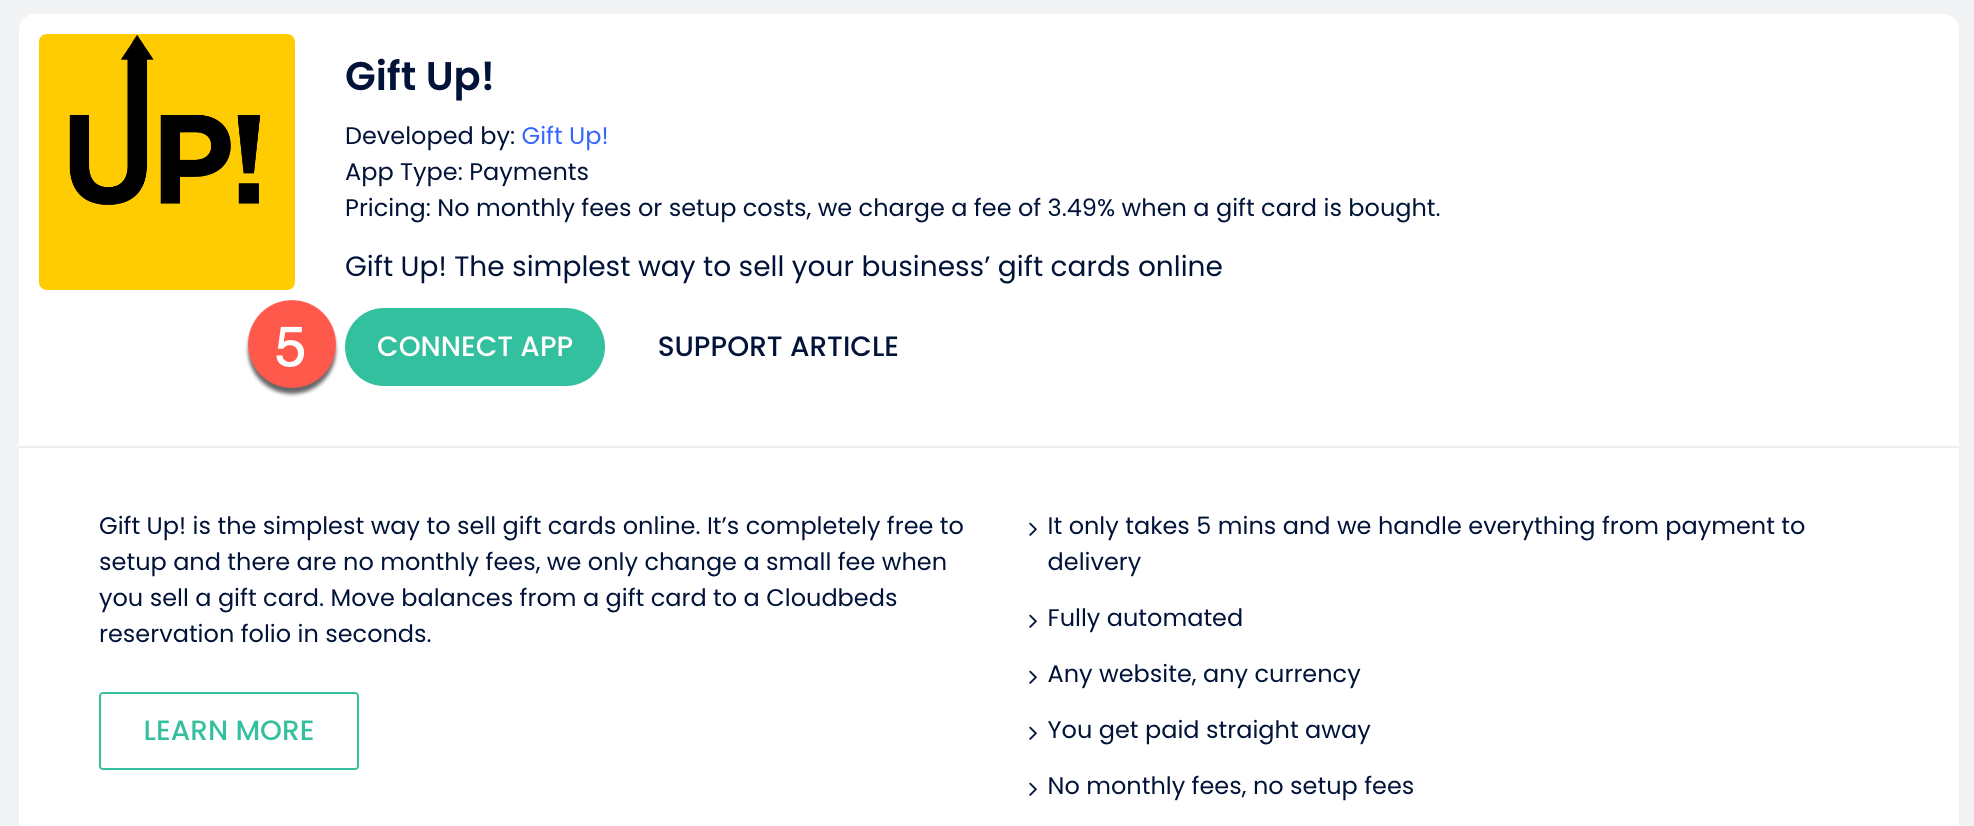Click the chevron beside "It only takes 5 mins"
The image size is (1974, 826).
1033,529
